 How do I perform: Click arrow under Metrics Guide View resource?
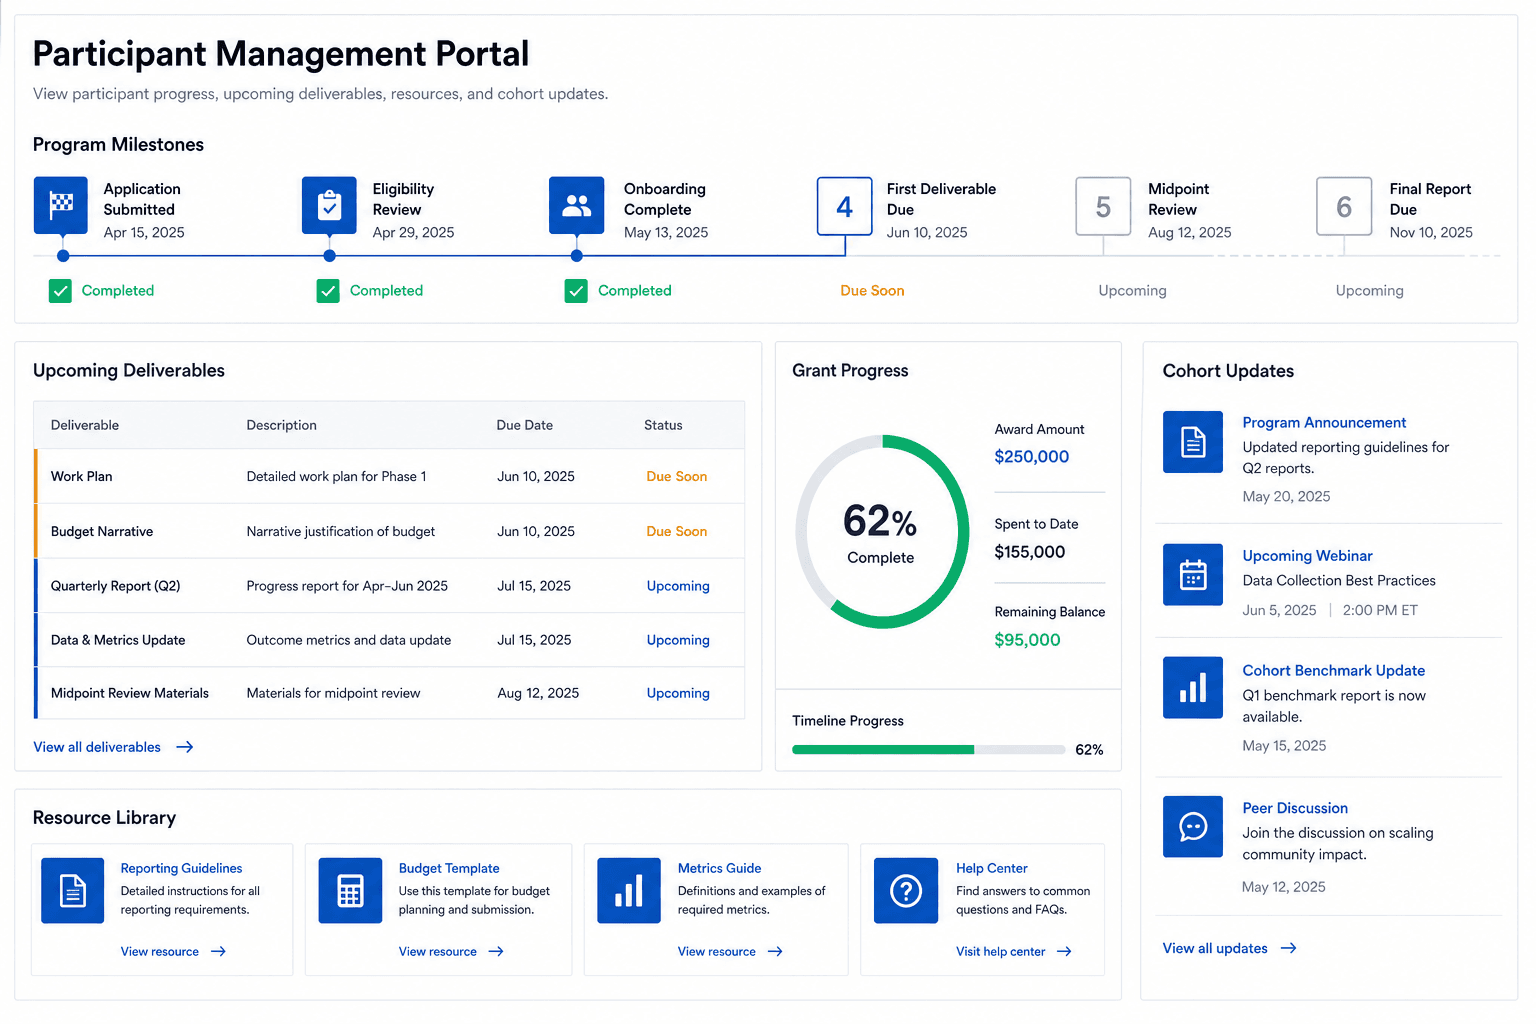click(775, 952)
